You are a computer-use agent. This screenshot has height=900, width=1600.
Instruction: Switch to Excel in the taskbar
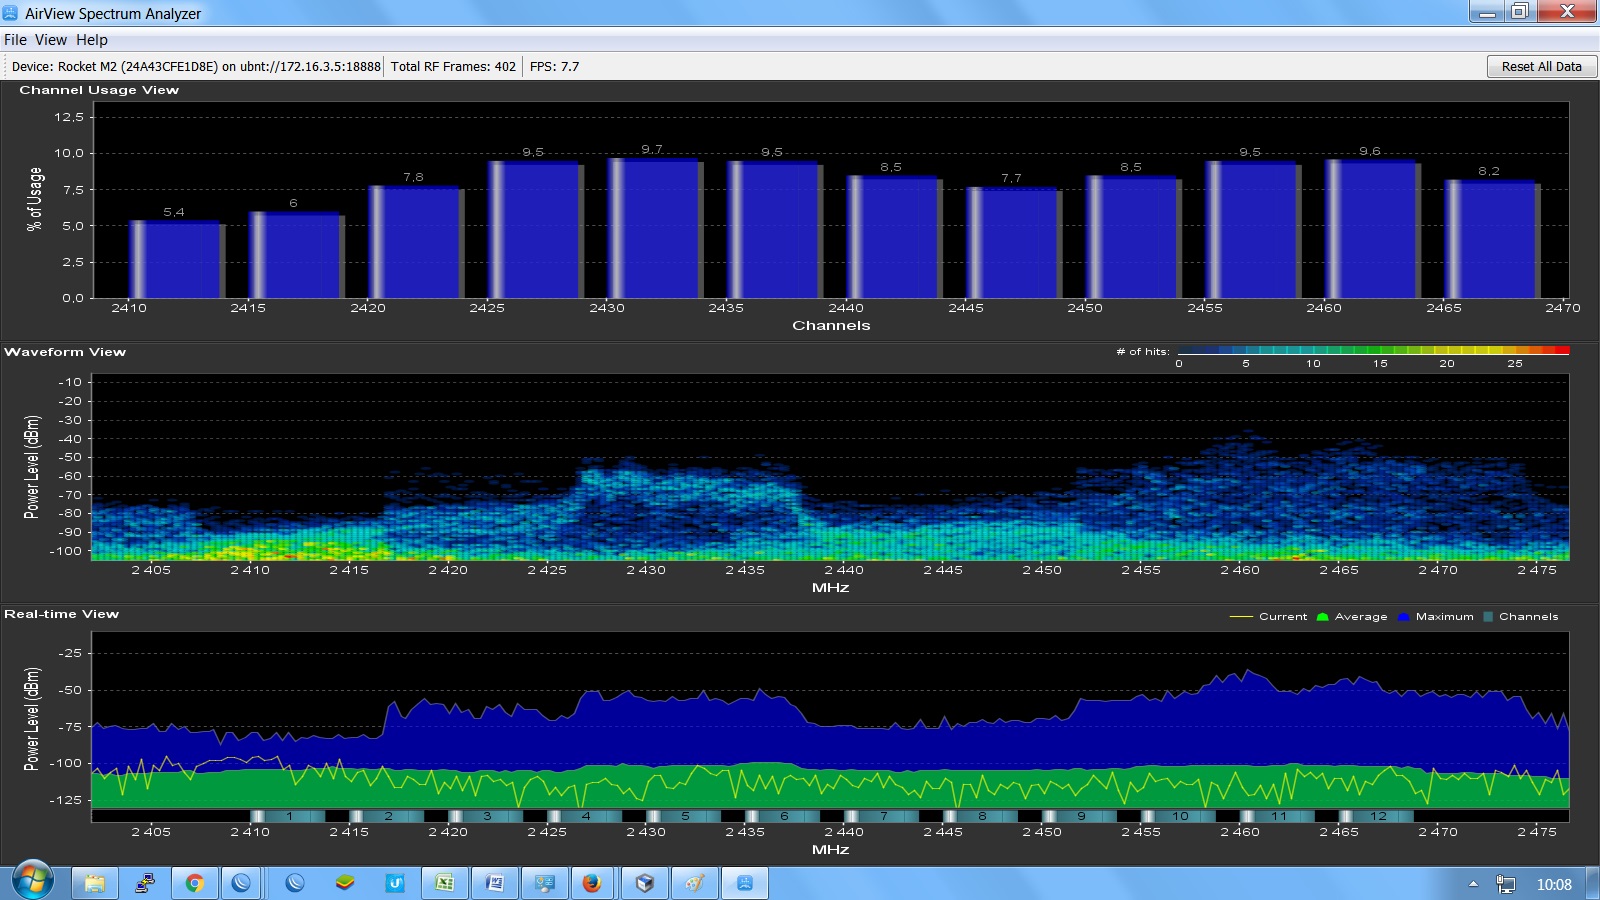(445, 883)
